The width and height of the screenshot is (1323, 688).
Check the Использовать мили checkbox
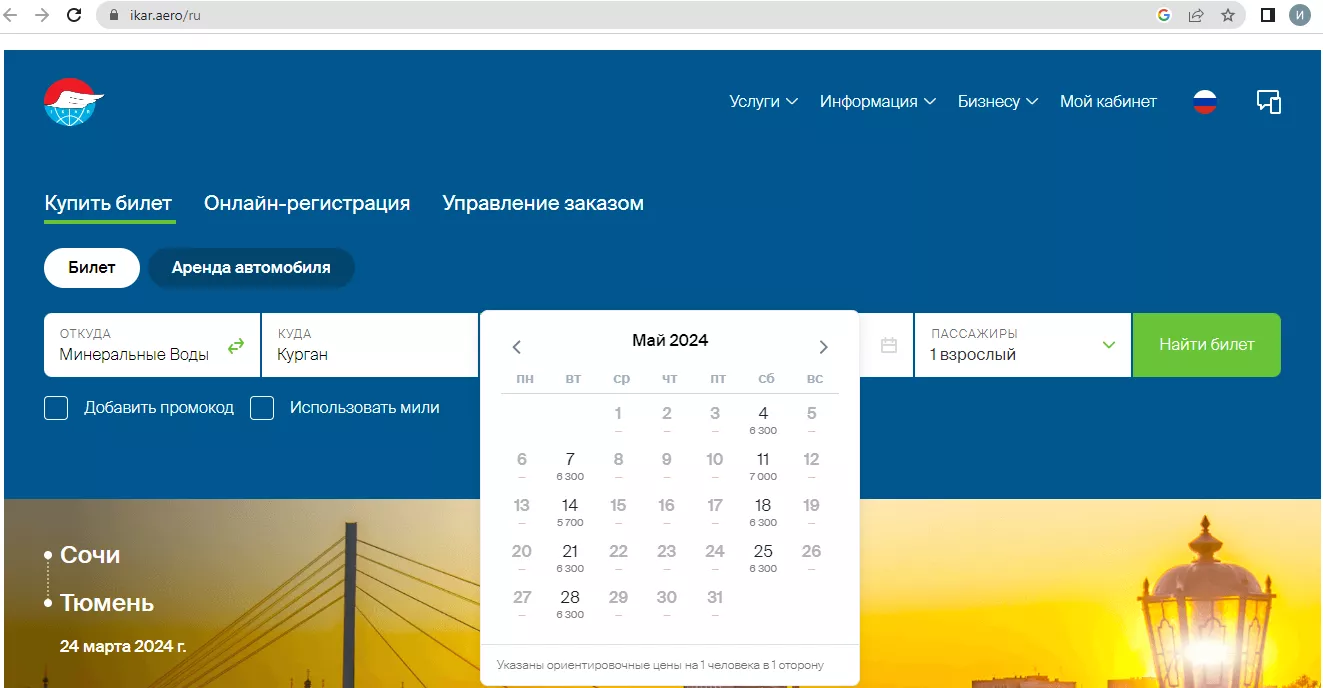(262, 408)
